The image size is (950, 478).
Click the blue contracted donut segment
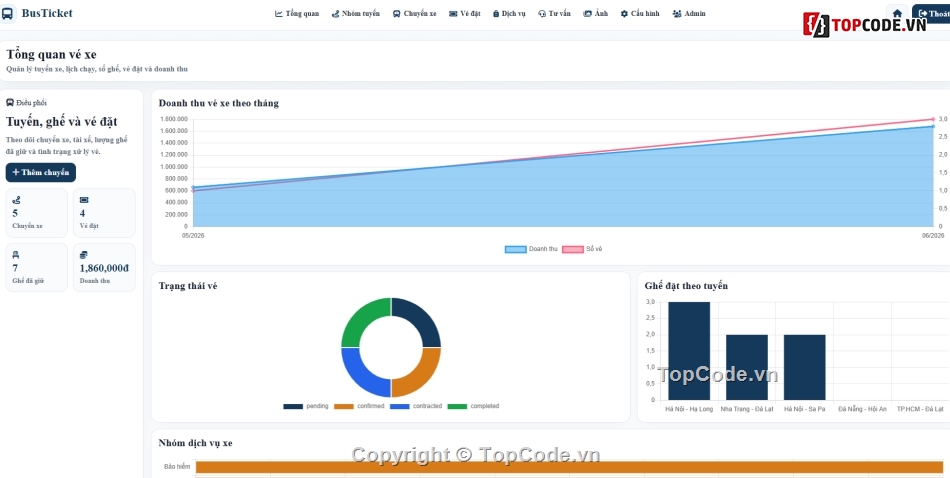361,377
